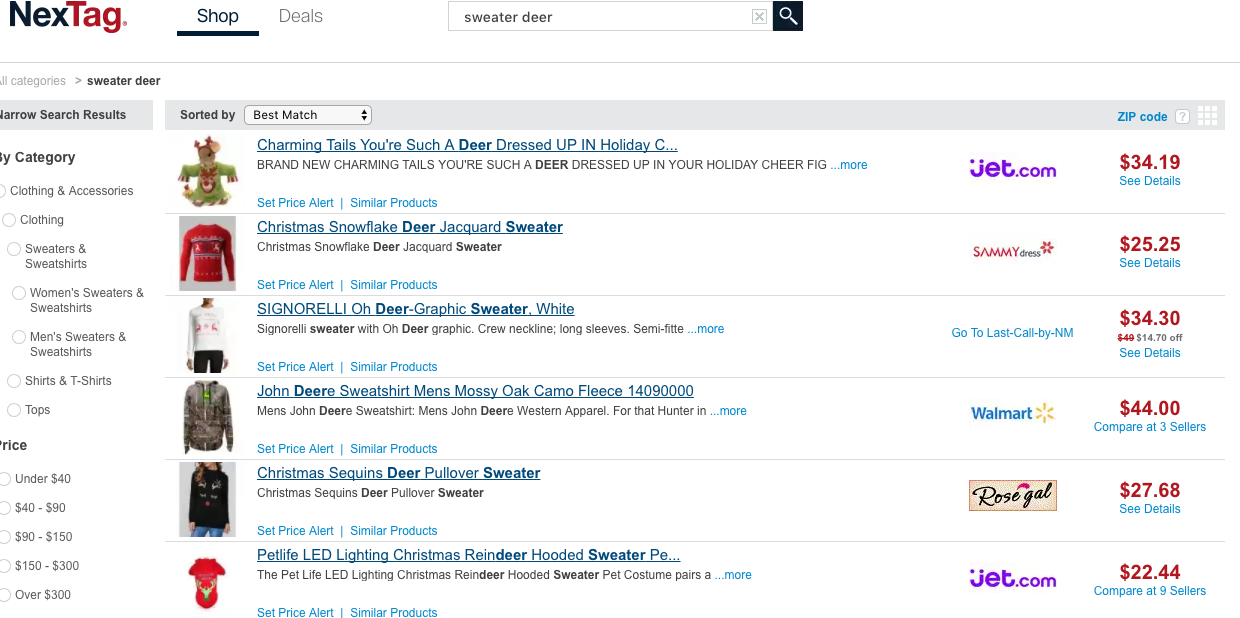The height and width of the screenshot is (618, 1240).
Task: Click the $44.00 price of John Deere
Action: tap(1150, 408)
